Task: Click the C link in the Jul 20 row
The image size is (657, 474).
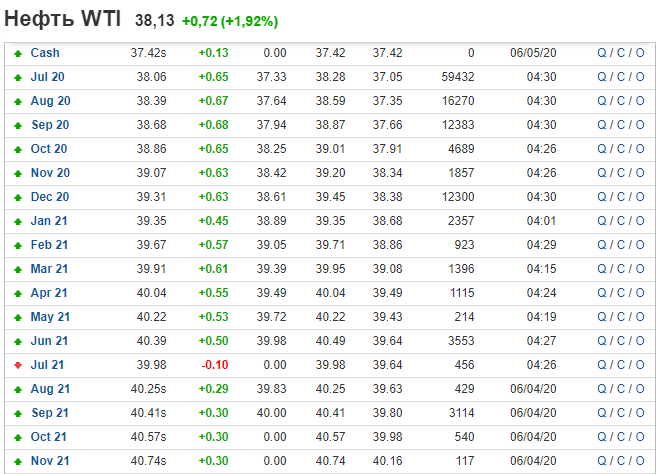Action: pos(621,77)
